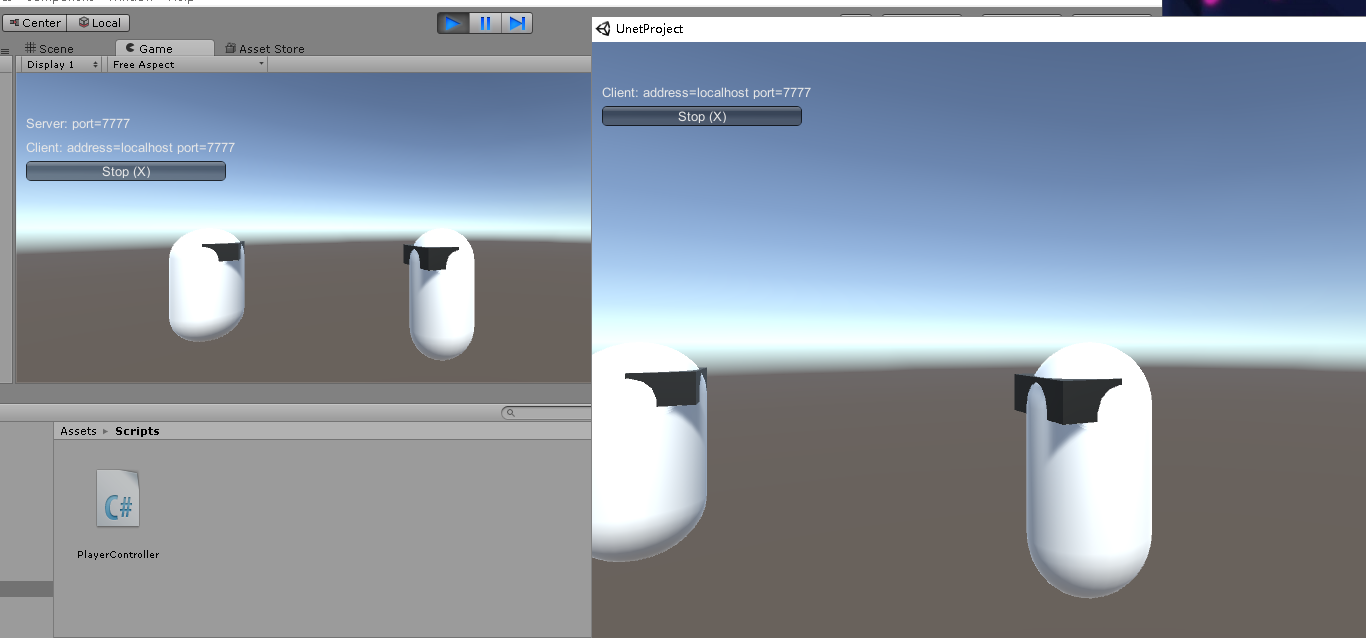The image size is (1366, 638).
Task: Click Assets in the project breadcrumb
Action: coord(78,431)
